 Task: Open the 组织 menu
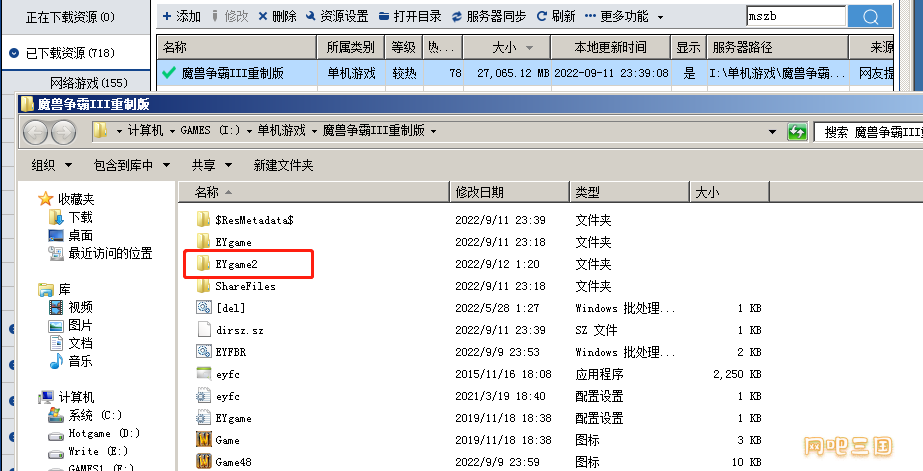point(52,165)
